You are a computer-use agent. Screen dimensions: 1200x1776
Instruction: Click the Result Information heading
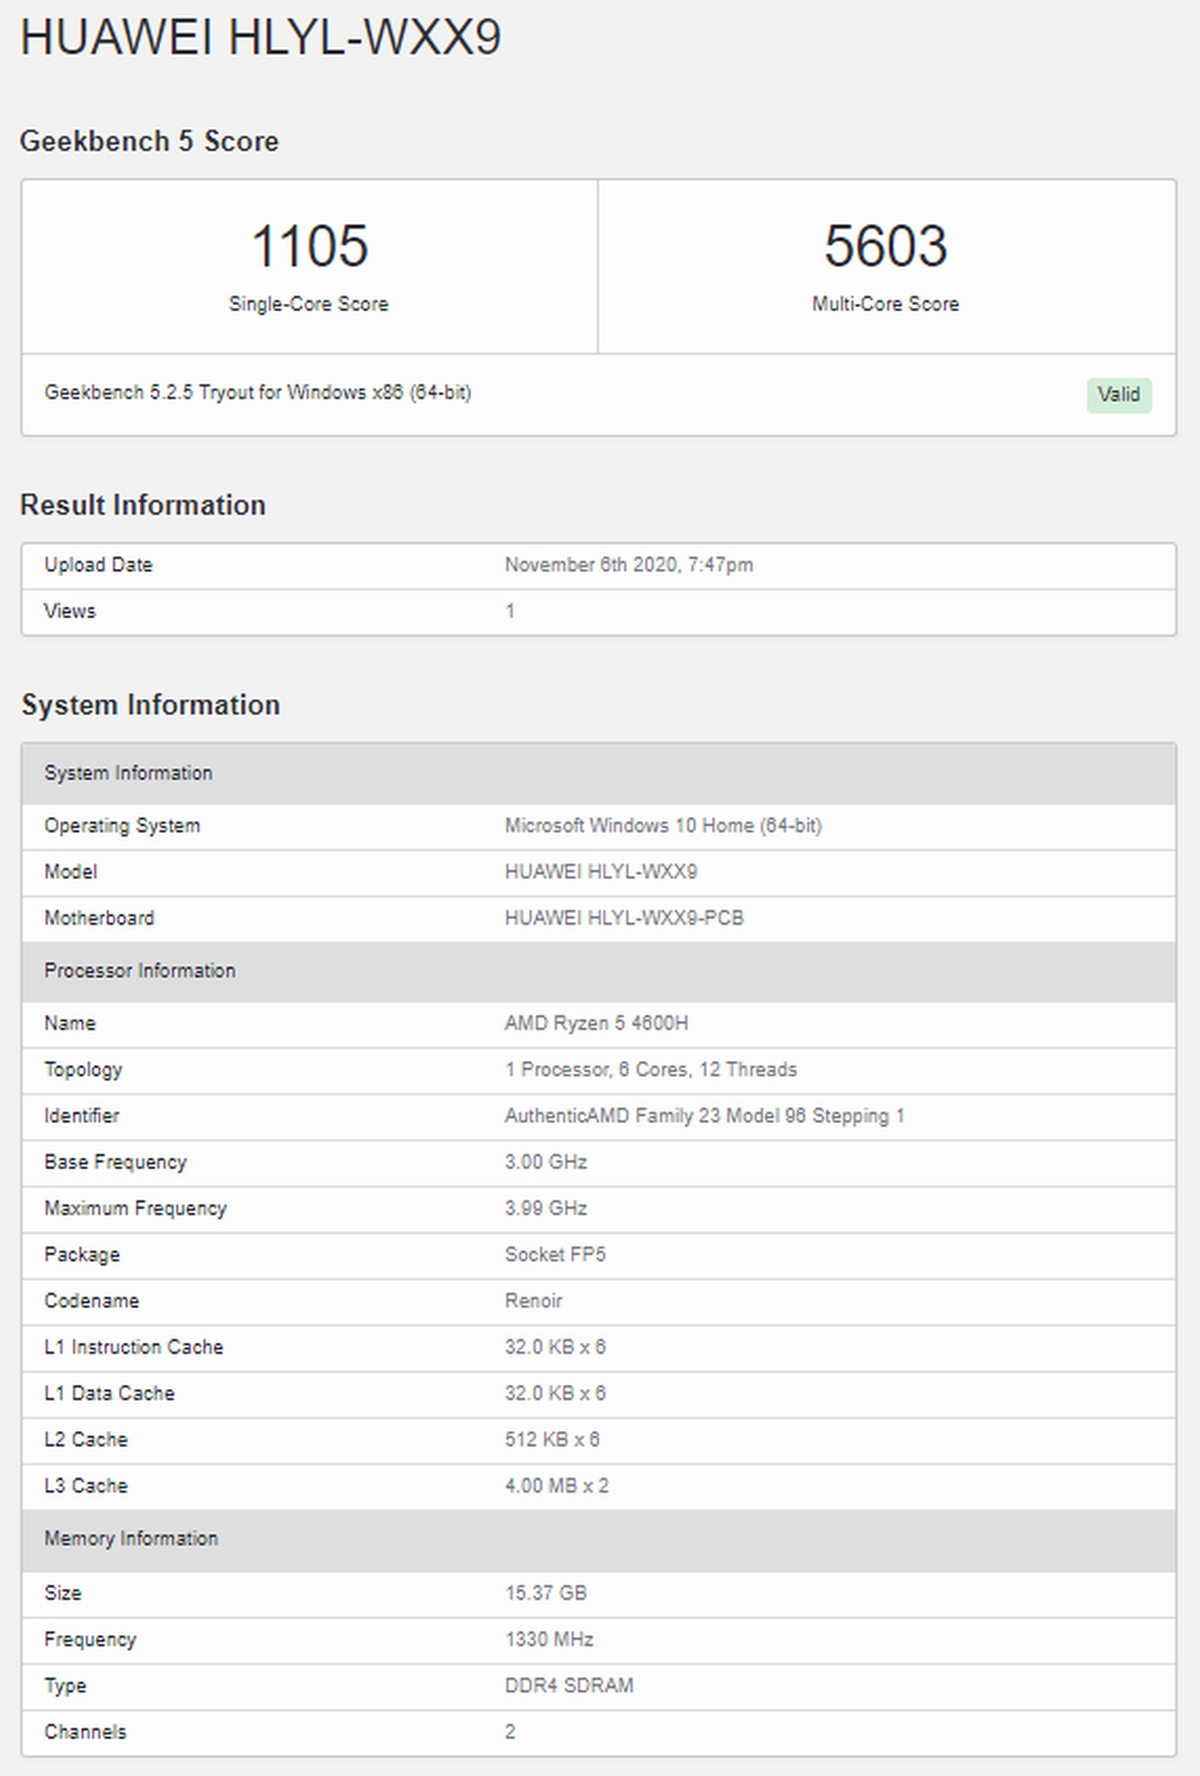pos(143,505)
